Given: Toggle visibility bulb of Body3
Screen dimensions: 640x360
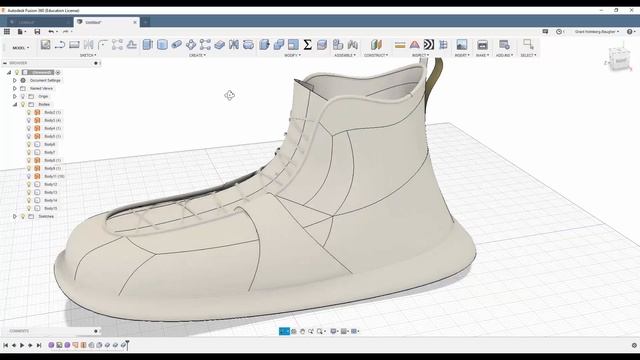Looking at the screenshot, I should [x=29, y=120].
